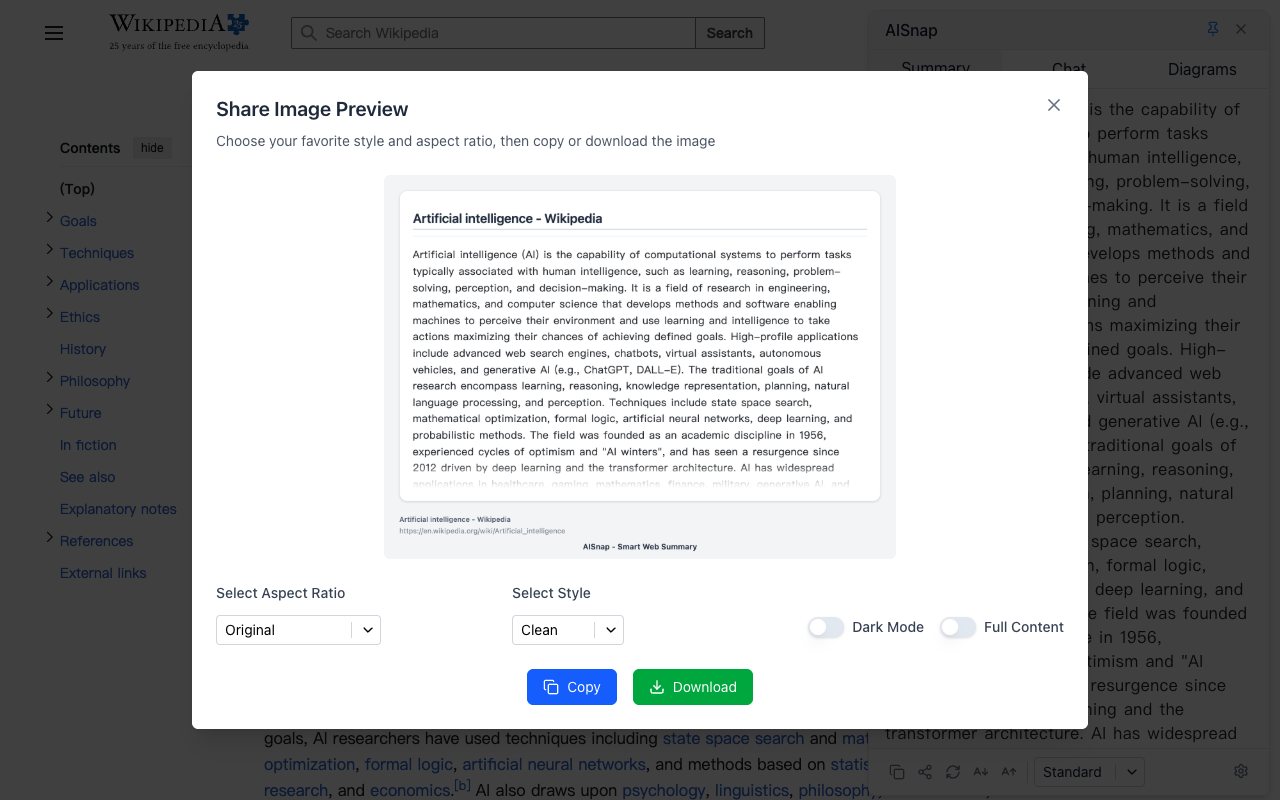Copy summary using AISnap toolbar copy icon
1280x800 pixels.
point(897,772)
